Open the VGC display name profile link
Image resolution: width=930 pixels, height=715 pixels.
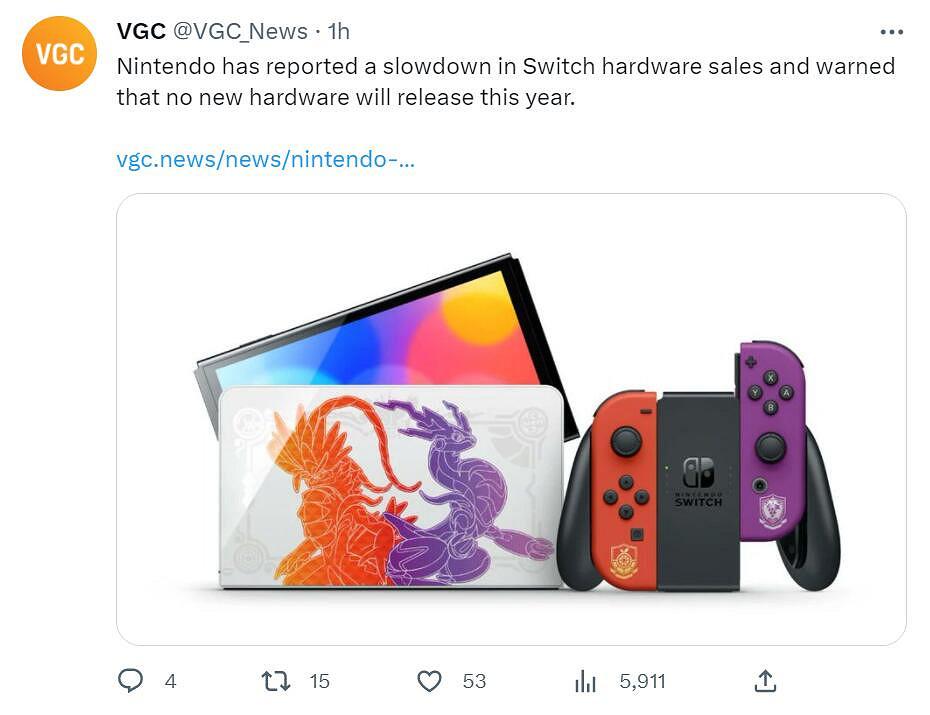coord(140,32)
